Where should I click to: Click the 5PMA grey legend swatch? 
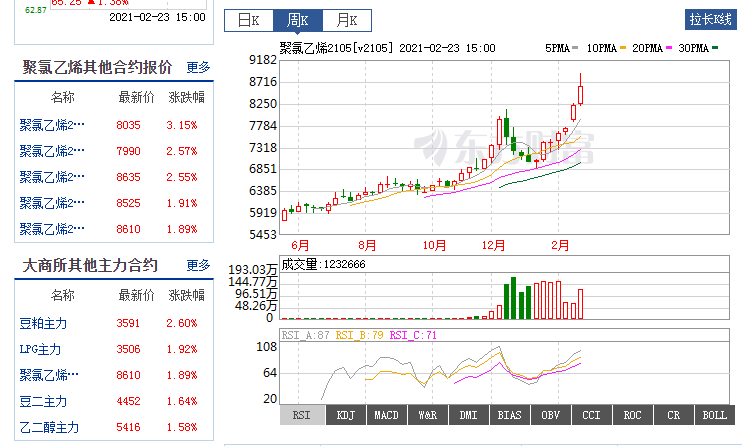coord(575,48)
